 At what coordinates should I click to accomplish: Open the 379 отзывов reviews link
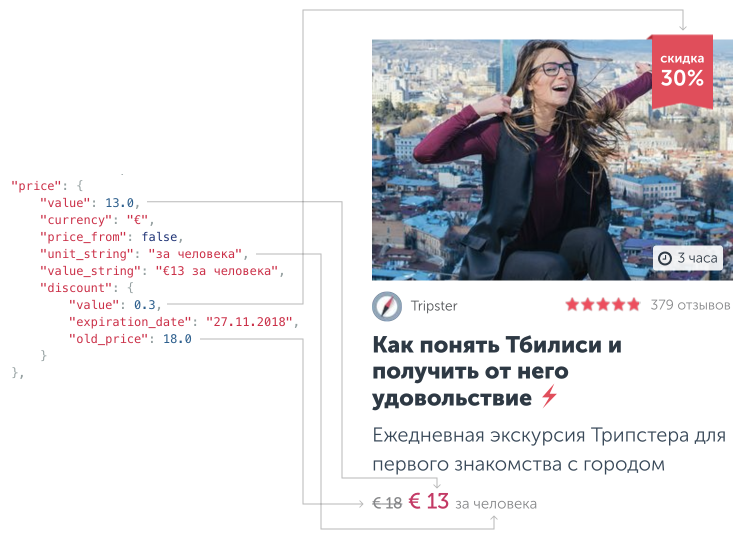(x=690, y=305)
